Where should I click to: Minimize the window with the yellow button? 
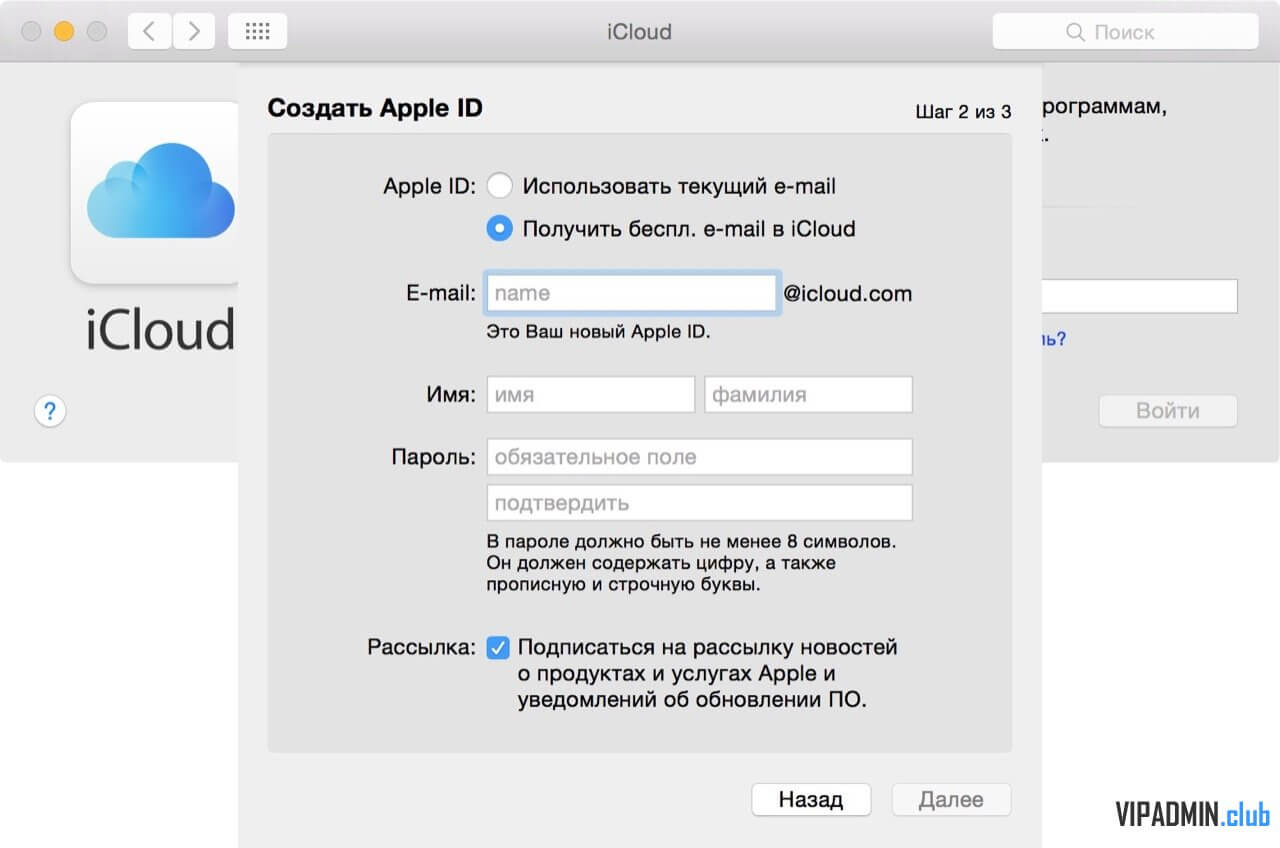click(x=64, y=32)
